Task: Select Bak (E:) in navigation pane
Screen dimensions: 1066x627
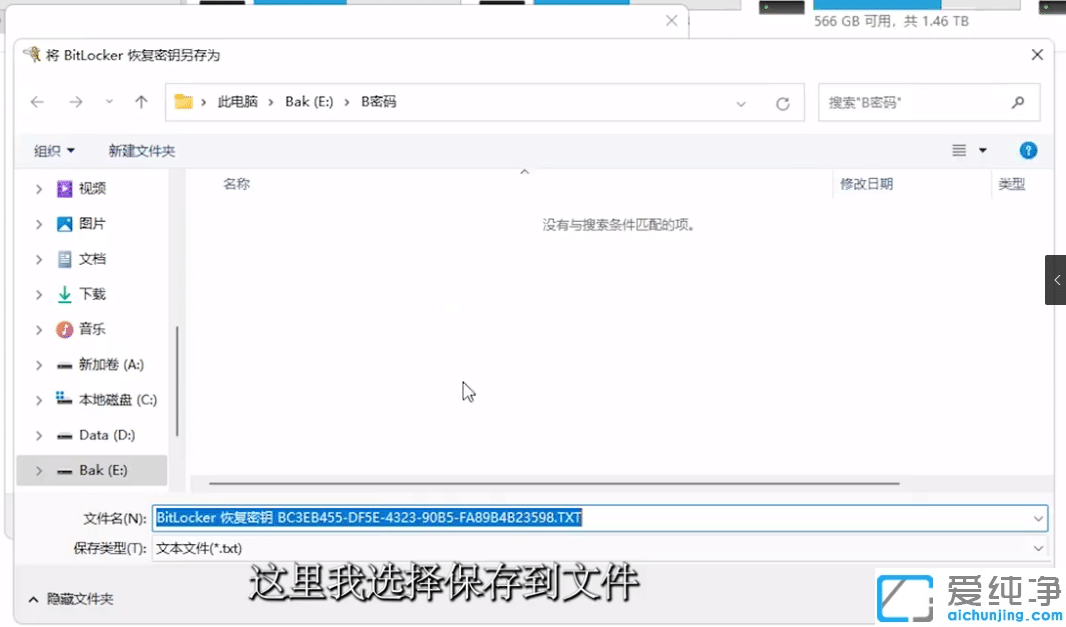Action: point(103,471)
